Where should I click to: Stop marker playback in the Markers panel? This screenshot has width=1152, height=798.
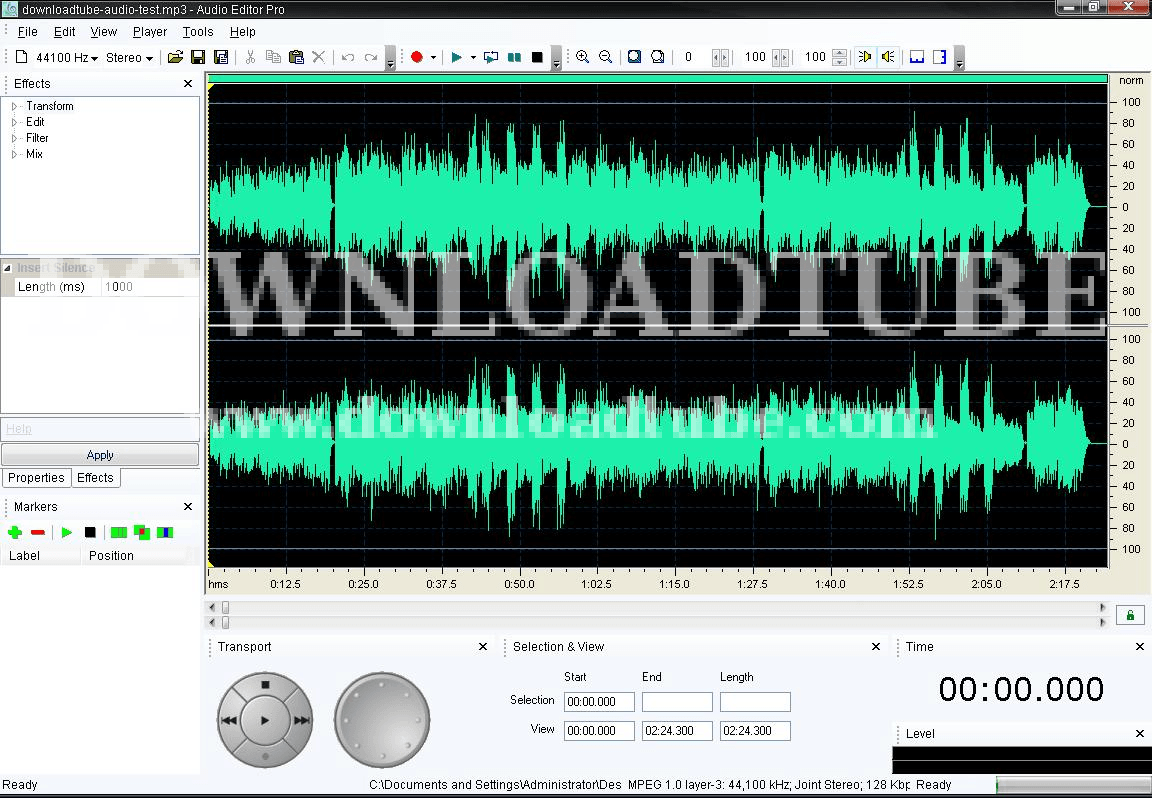point(90,532)
